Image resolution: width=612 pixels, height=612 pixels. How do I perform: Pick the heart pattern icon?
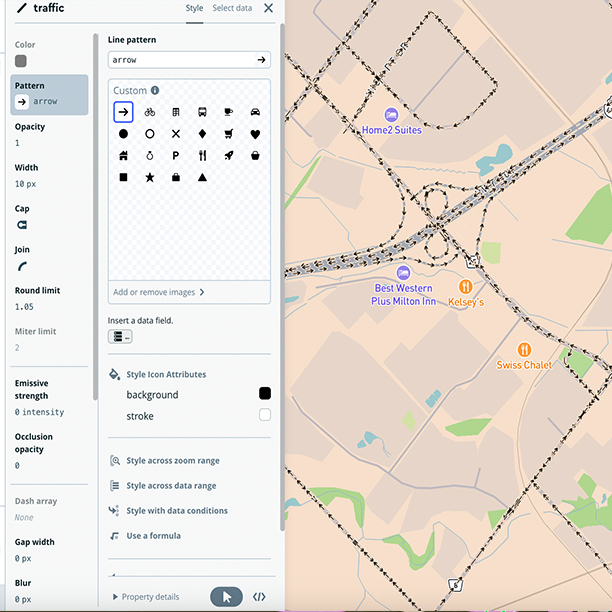255,134
